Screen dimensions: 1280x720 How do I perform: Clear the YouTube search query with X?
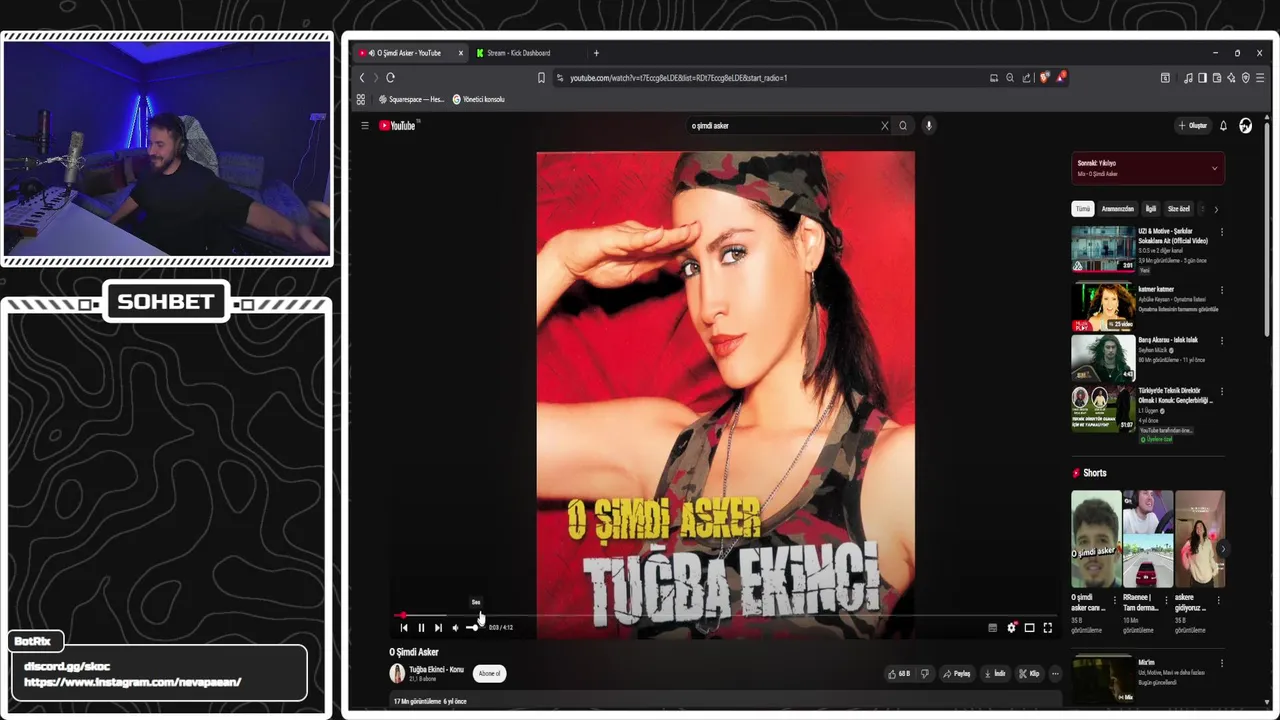coord(884,126)
